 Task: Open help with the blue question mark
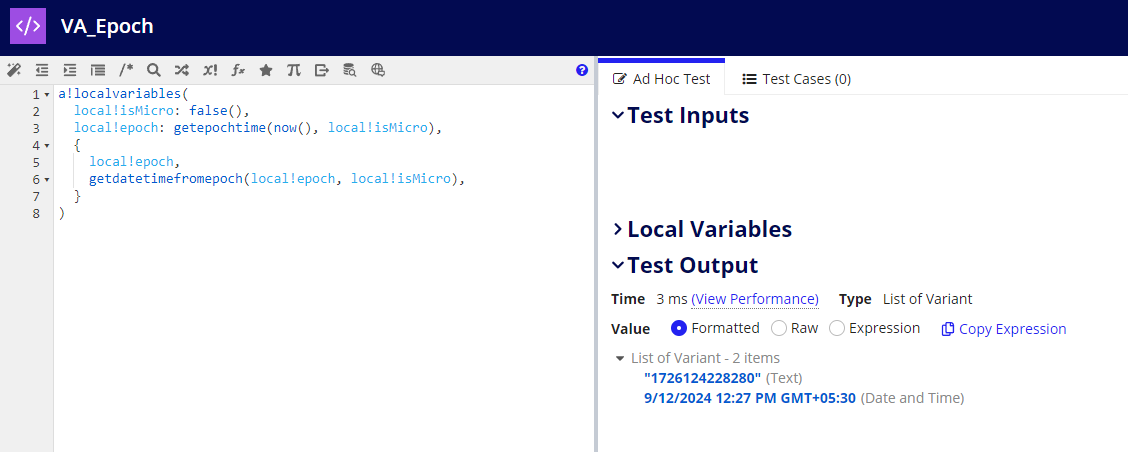582,70
